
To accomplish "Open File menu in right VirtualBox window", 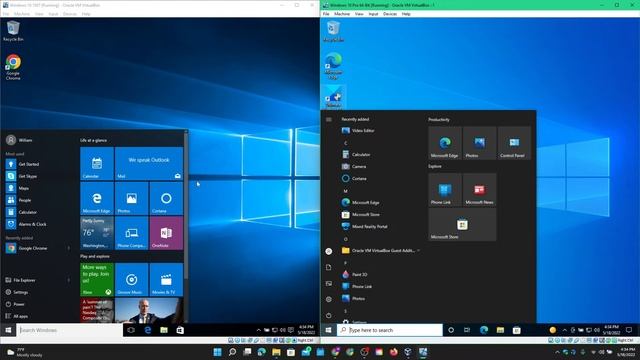I will click(x=326, y=14).
